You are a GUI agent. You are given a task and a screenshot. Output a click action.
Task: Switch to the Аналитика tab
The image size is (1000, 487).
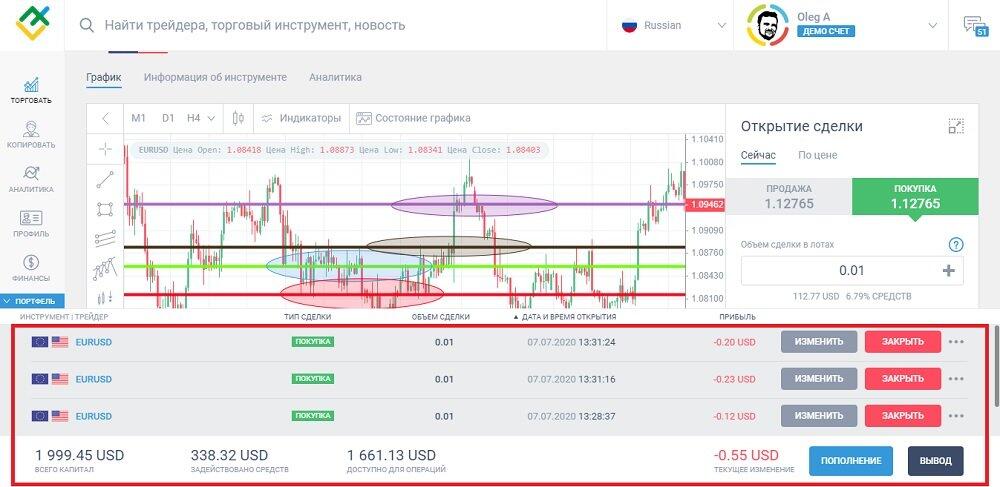point(335,77)
